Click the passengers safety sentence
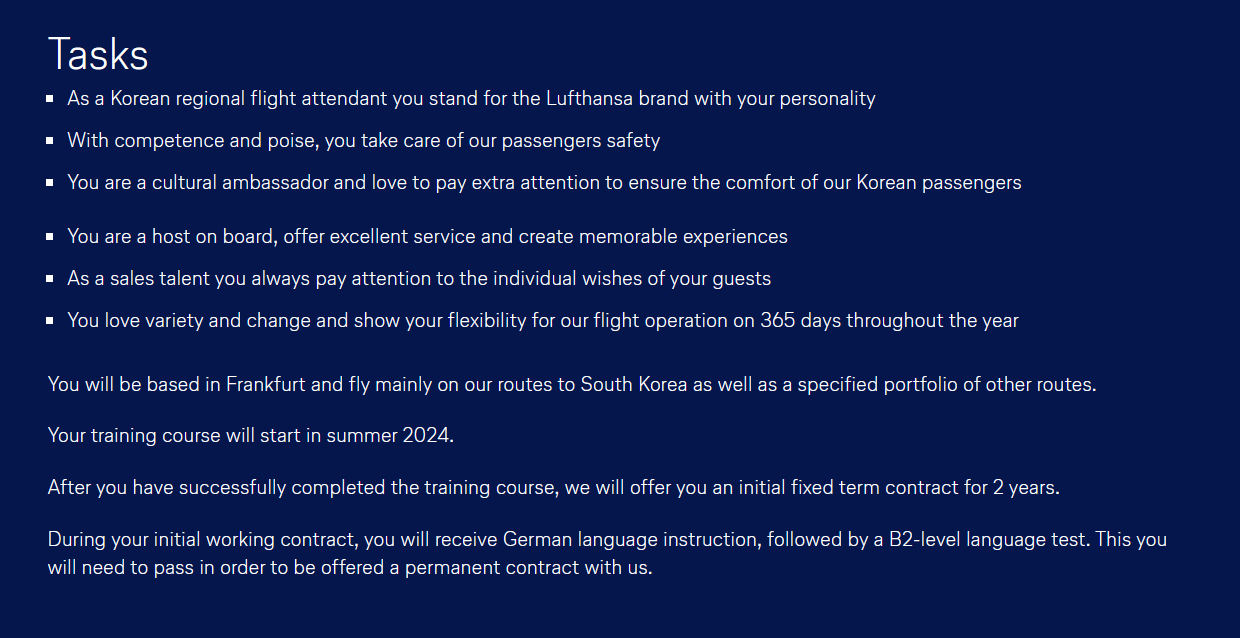 364,141
